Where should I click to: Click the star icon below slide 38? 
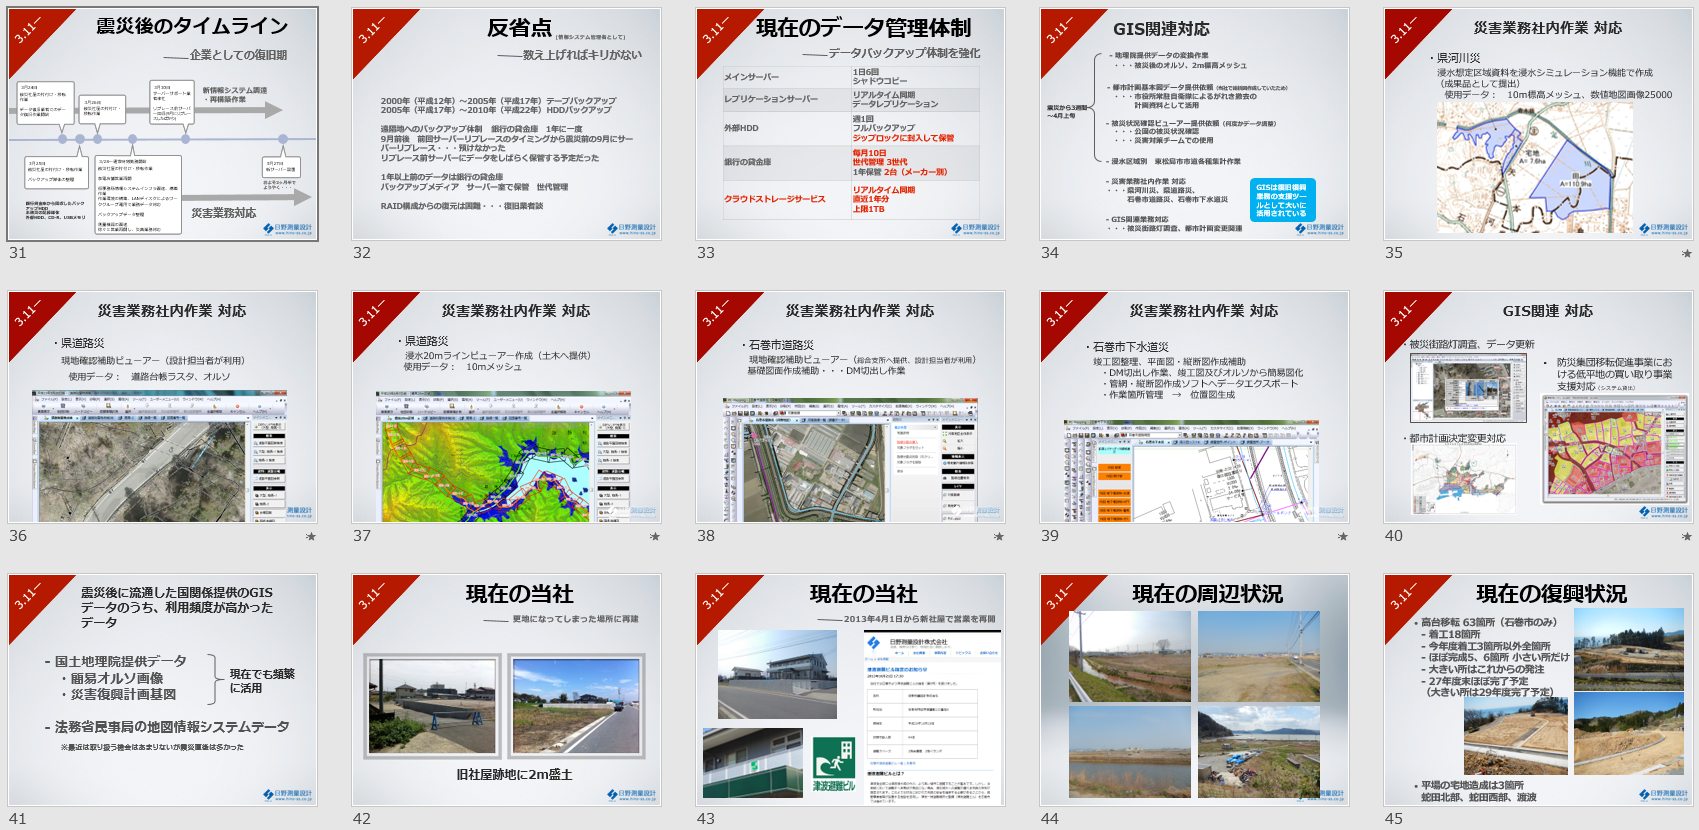[999, 537]
